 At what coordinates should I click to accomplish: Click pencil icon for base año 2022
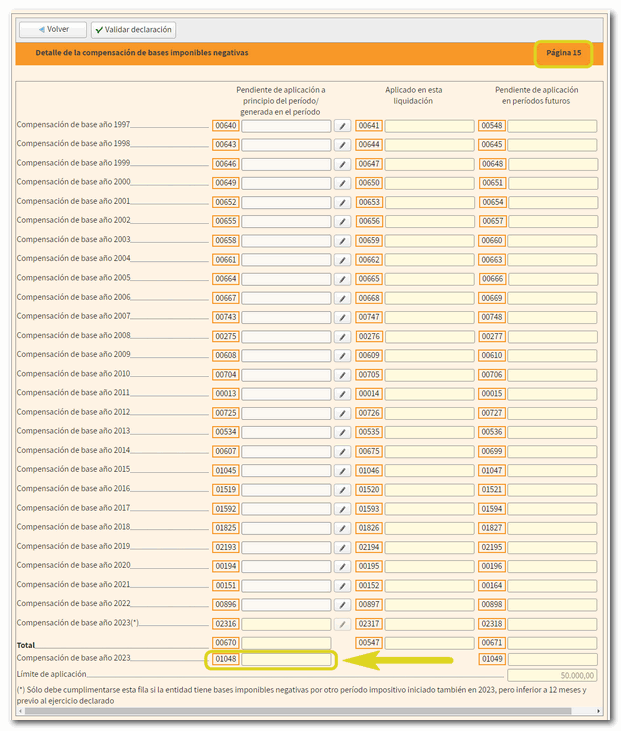tap(342, 604)
